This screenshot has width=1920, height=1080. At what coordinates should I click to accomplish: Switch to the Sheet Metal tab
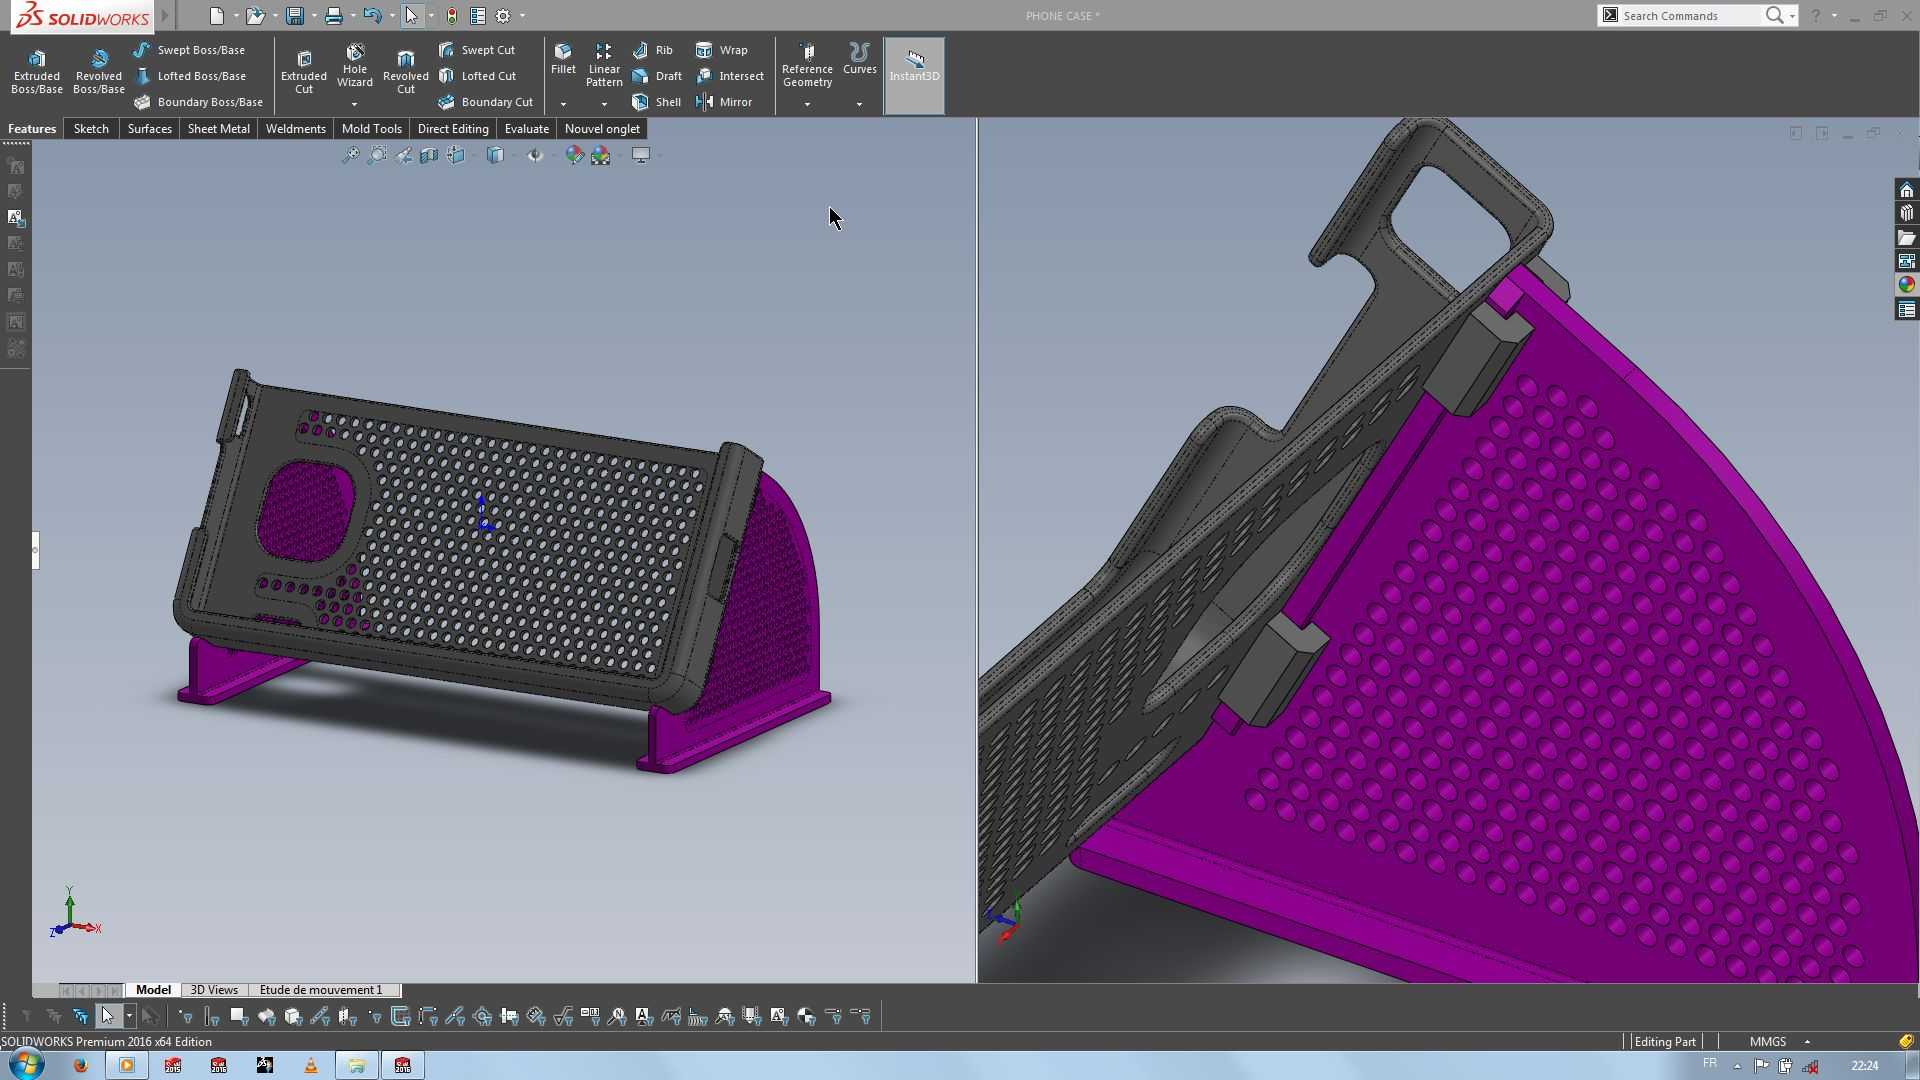click(x=219, y=129)
